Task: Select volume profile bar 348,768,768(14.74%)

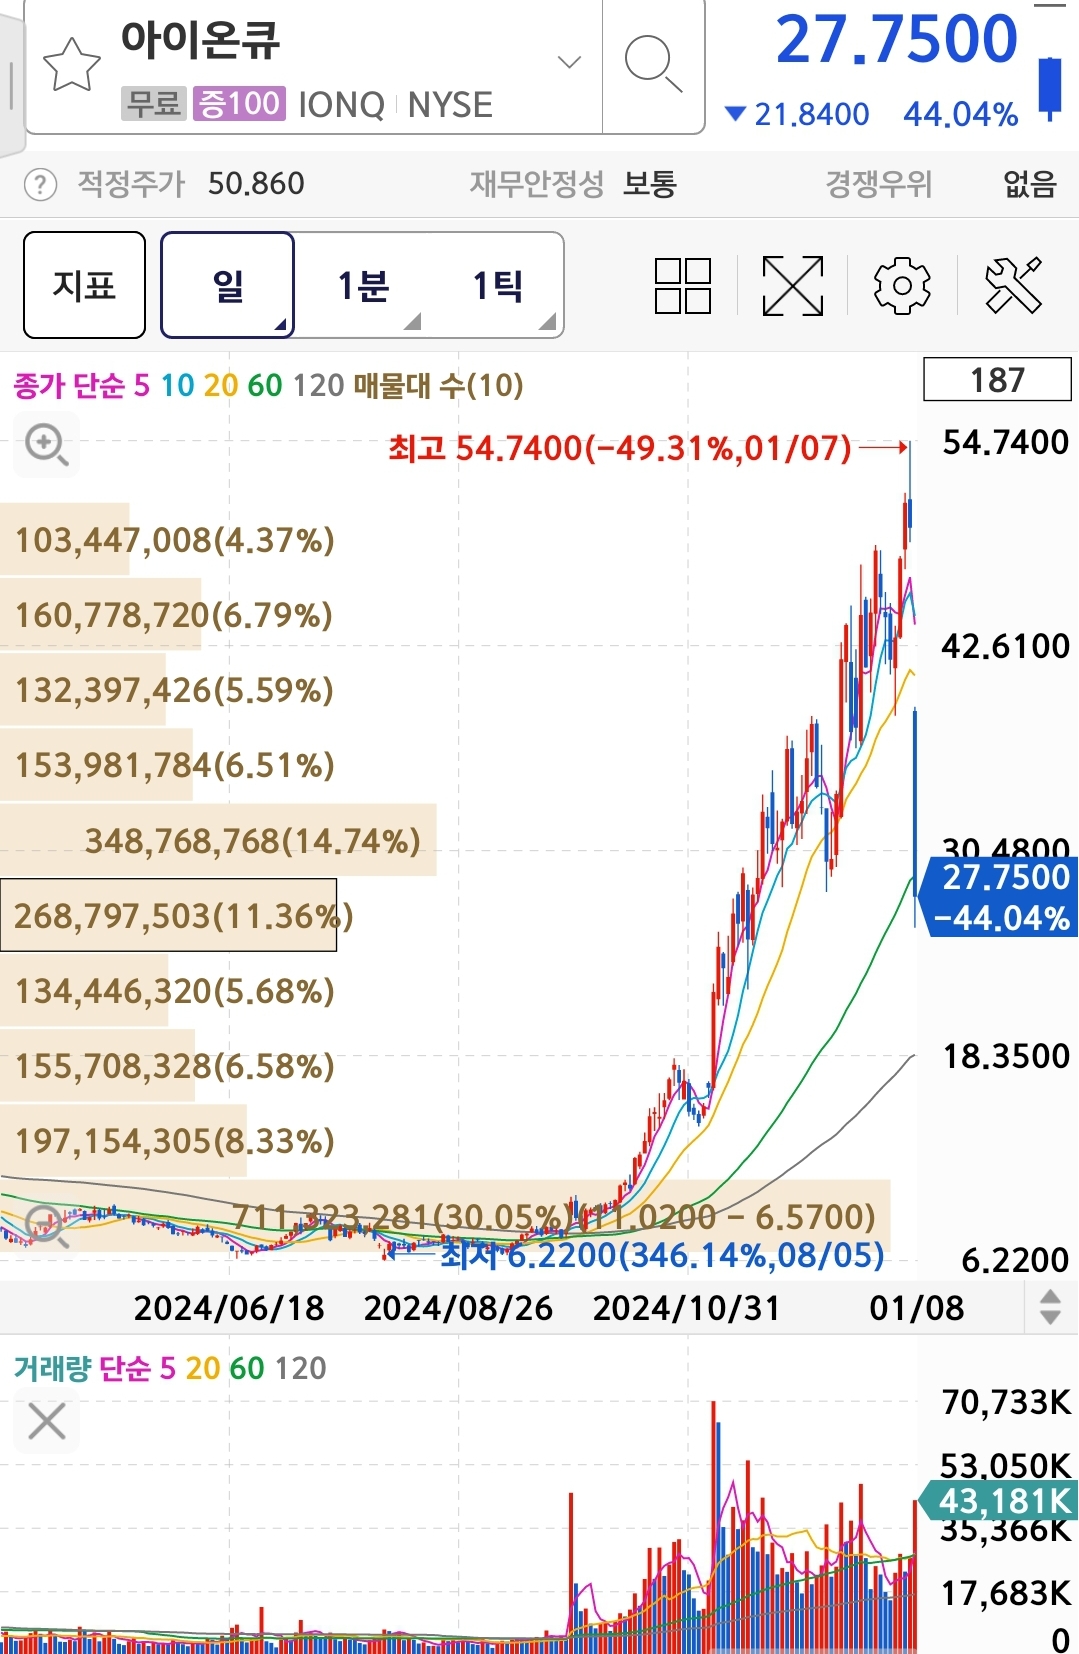Action: 218,840
